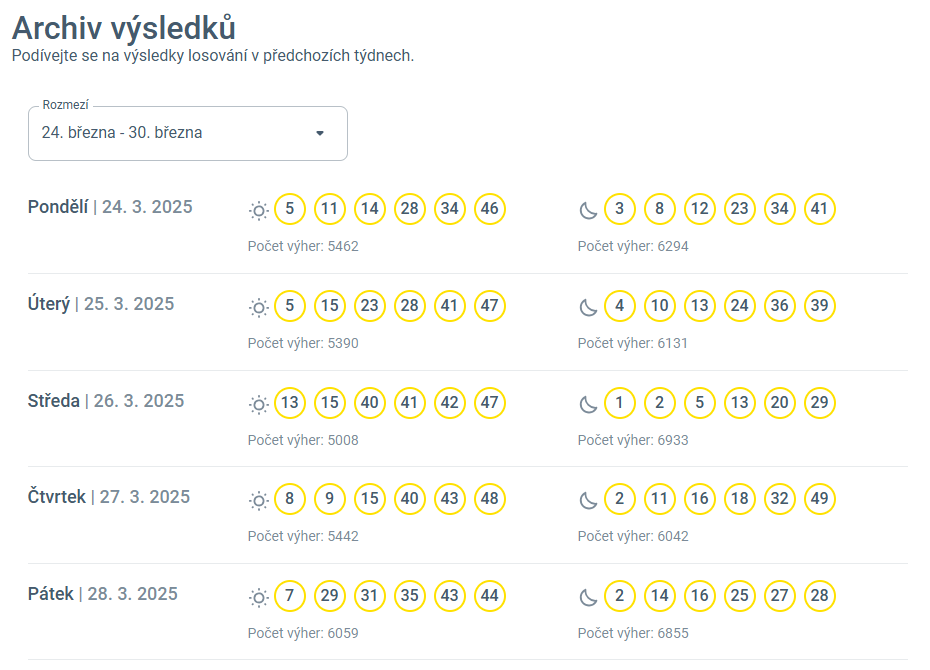This screenshot has height=670, width=930.
Task: Select the moon icon for Středa evening draw
Action: pos(588,403)
